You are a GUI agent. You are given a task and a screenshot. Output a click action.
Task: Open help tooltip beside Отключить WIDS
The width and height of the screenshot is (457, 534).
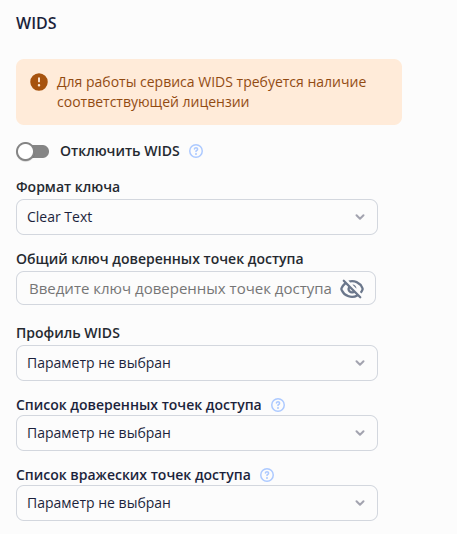tap(196, 151)
